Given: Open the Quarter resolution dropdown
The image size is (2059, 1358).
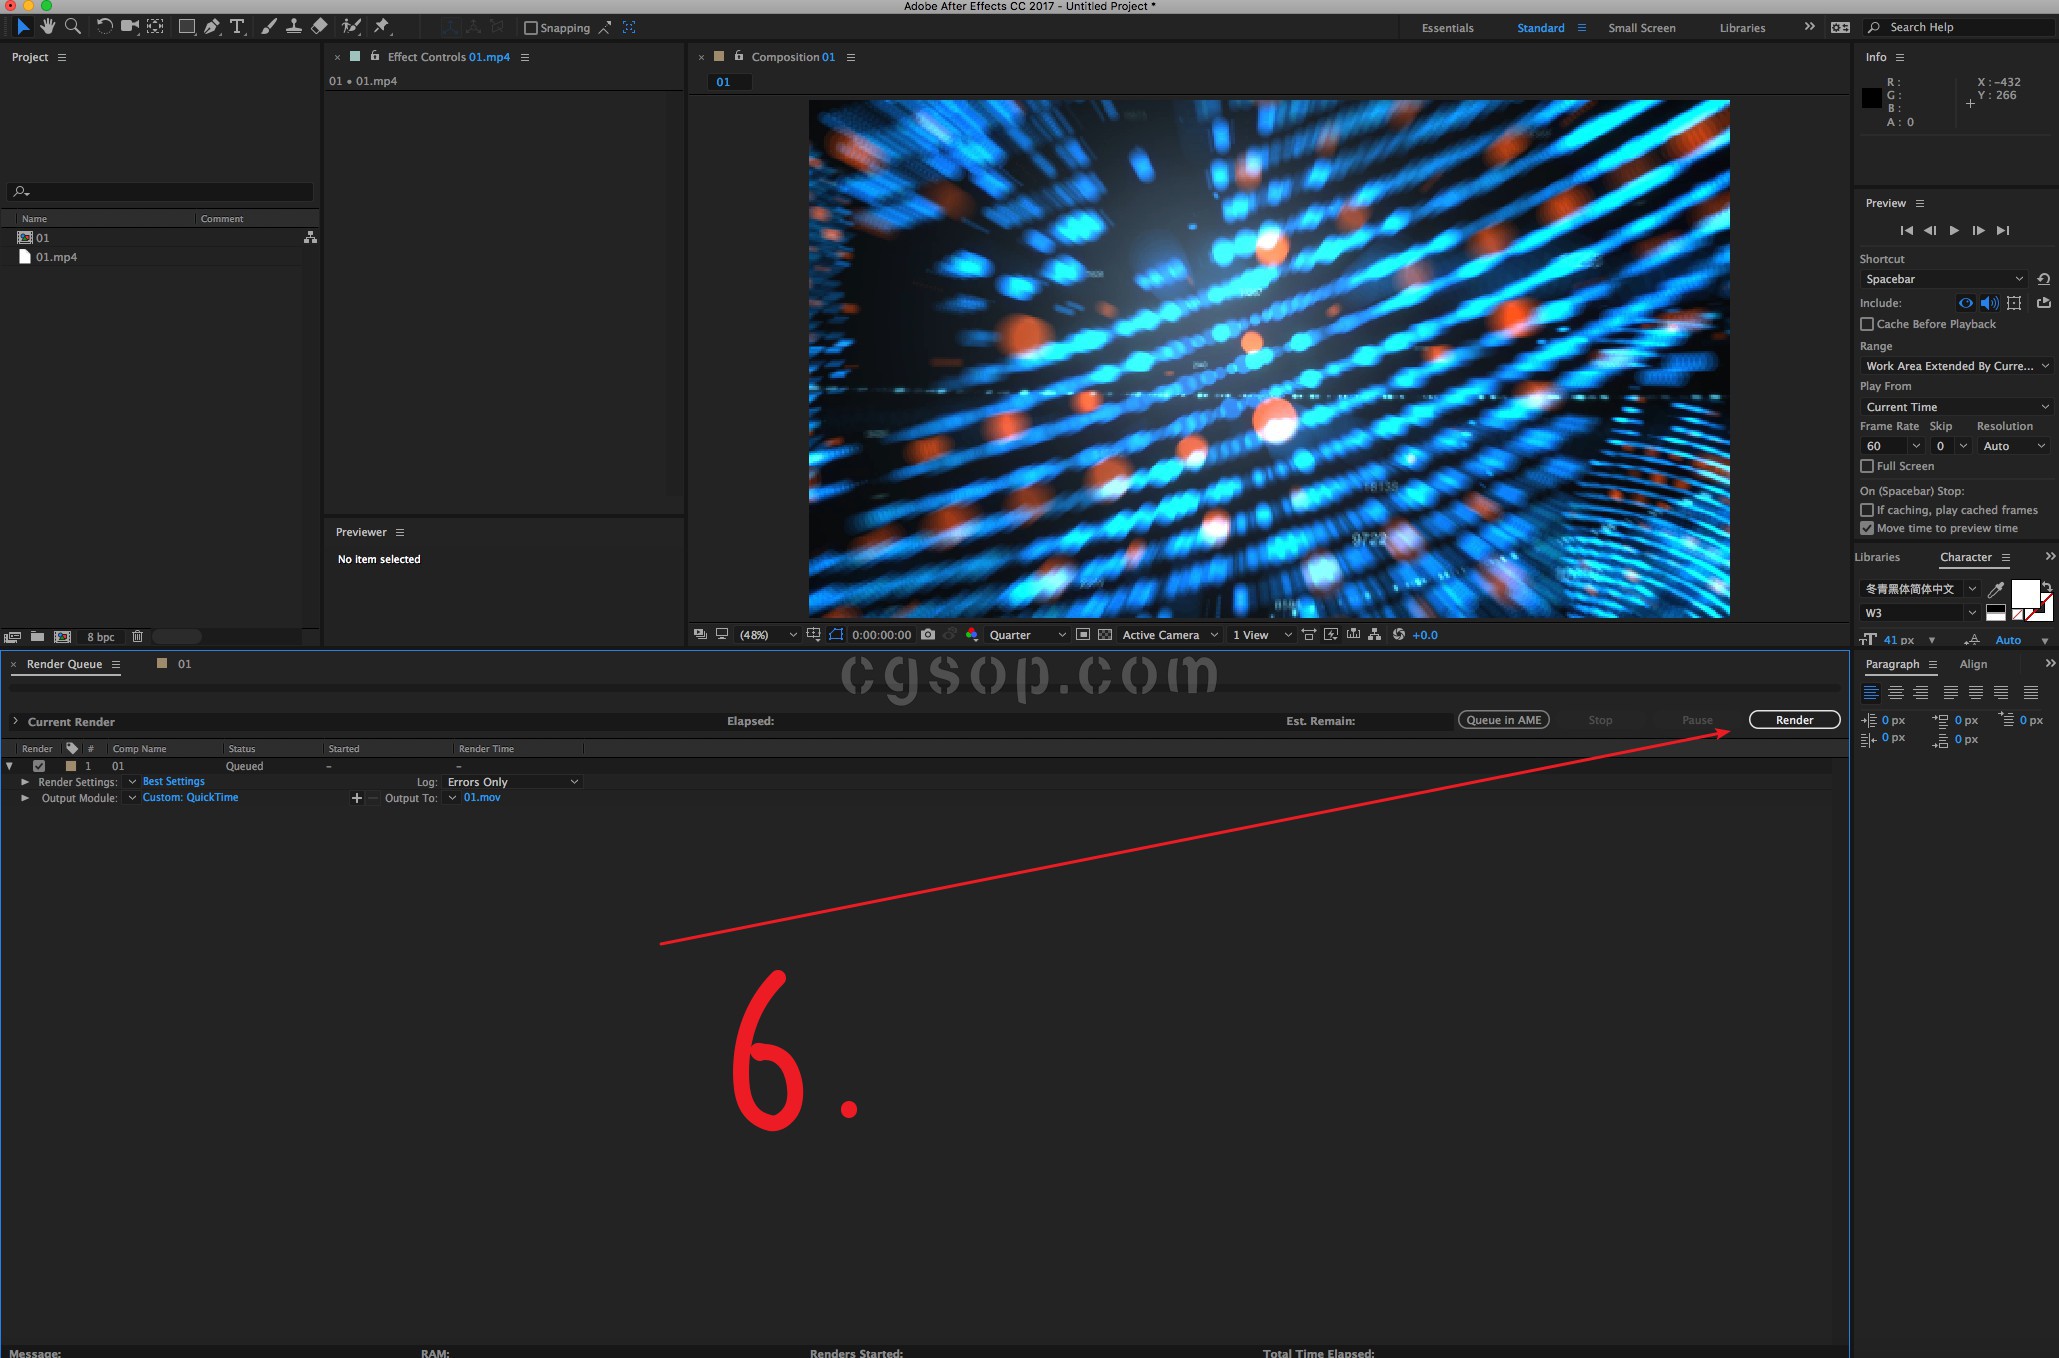Looking at the screenshot, I should pos(1027,635).
